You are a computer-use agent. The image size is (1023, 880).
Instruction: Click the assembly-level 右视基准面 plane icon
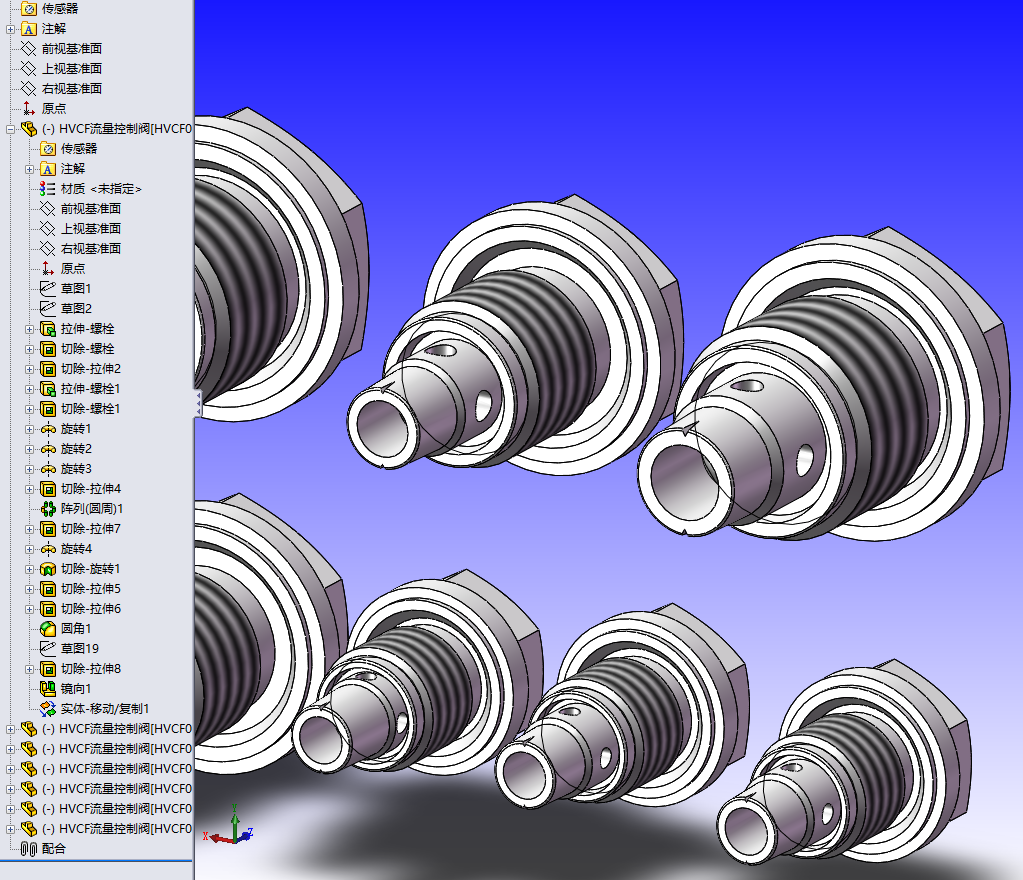29,88
